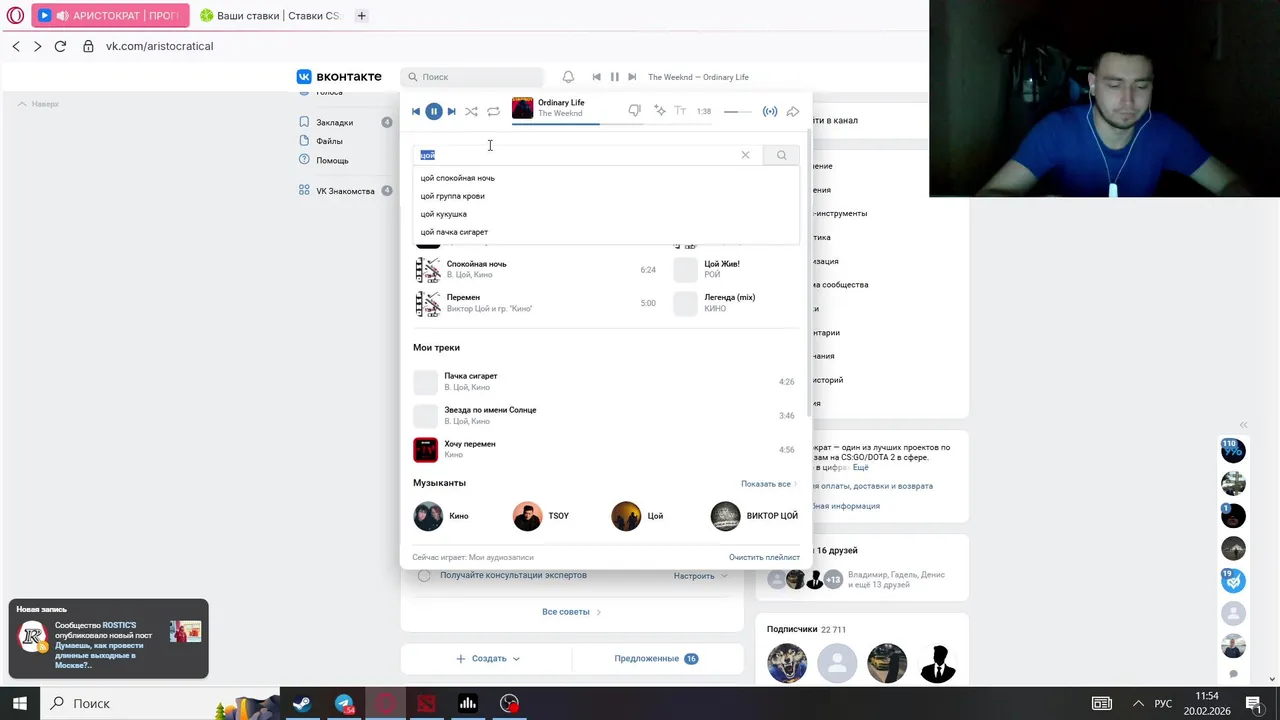Play track 'Перемен' by Виктор Цой

535,303
